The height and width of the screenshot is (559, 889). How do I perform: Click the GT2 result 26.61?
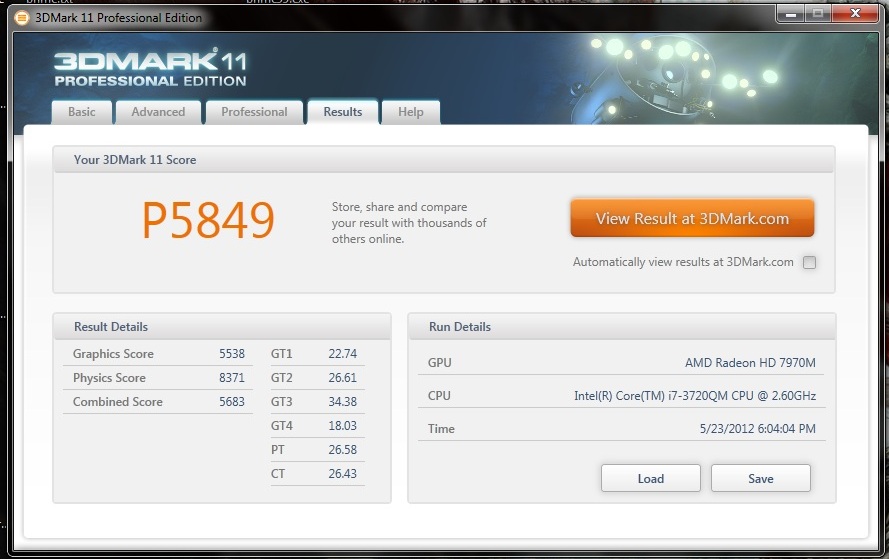click(x=342, y=378)
